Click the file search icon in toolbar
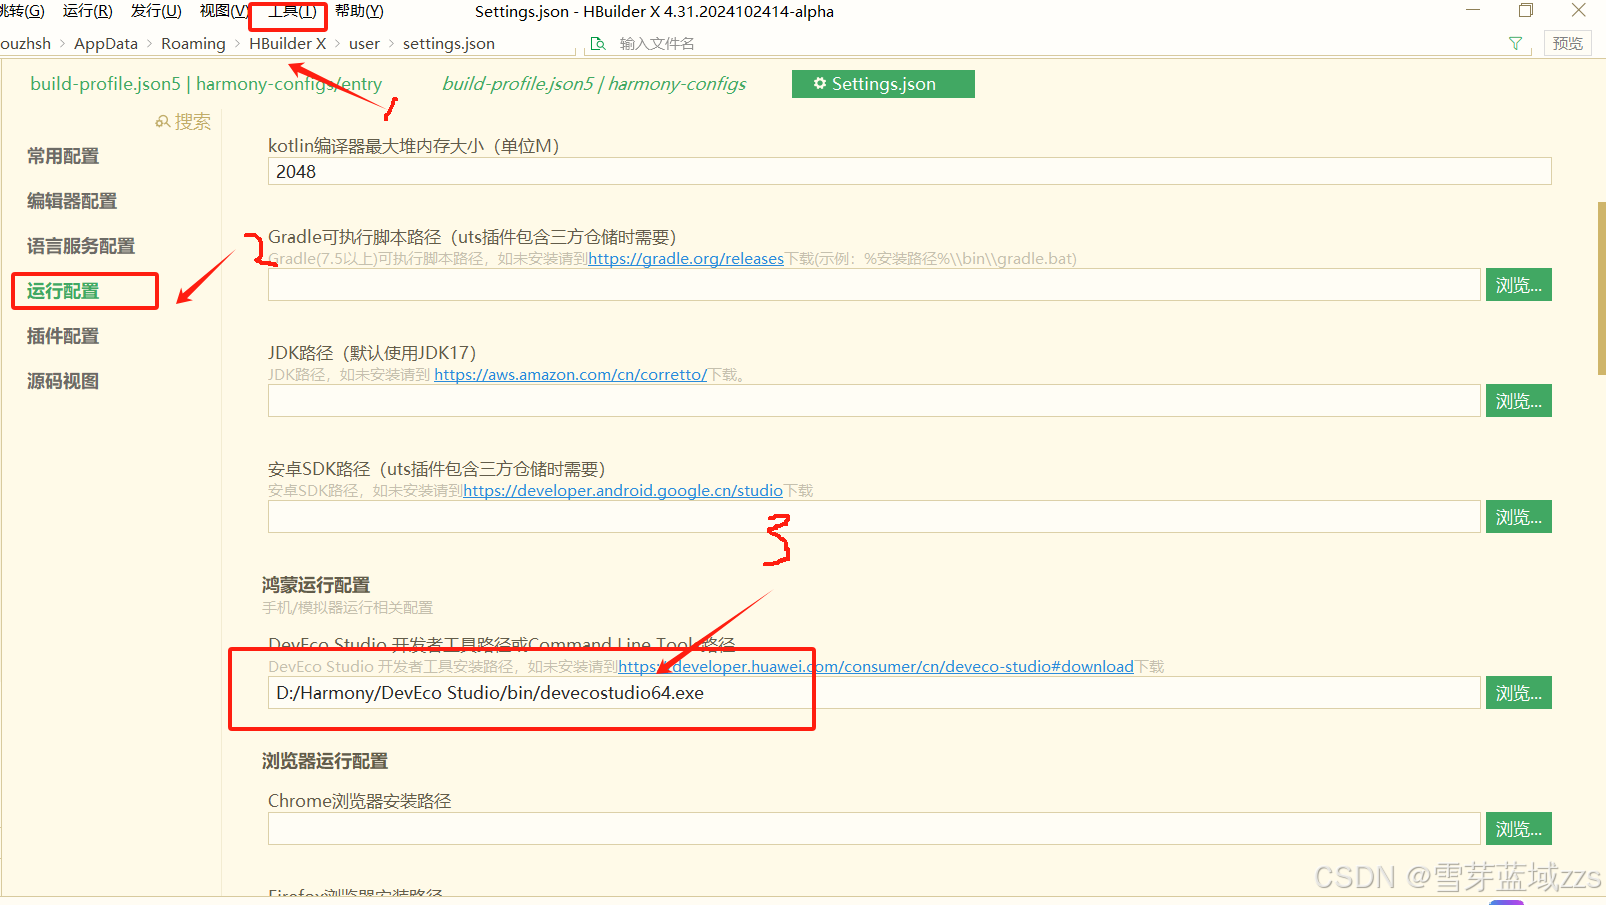 [598, 43]
